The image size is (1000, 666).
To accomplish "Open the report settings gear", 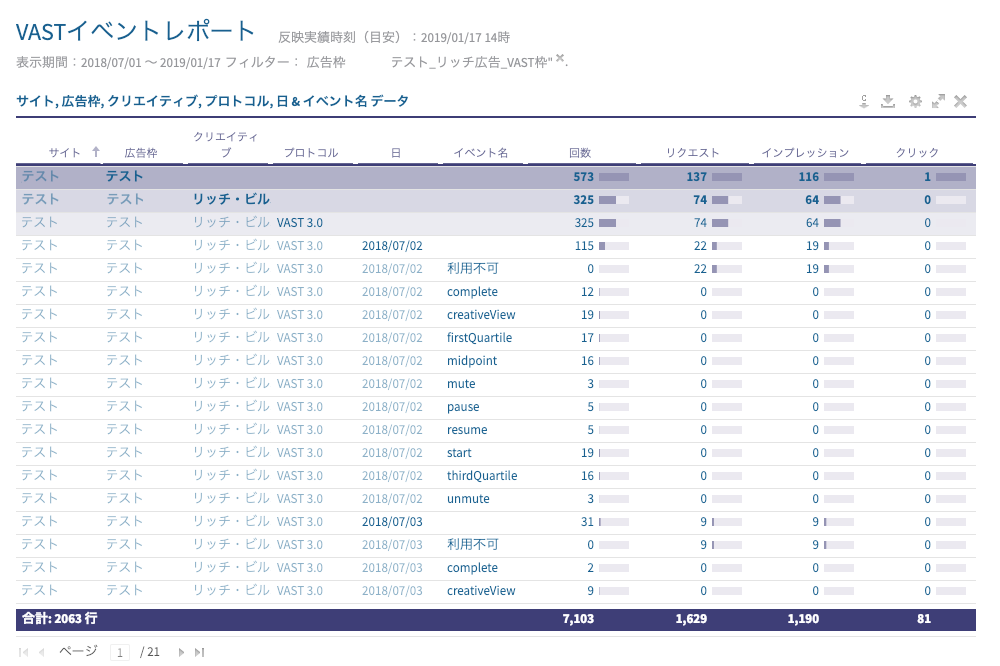I will [914, 101].
